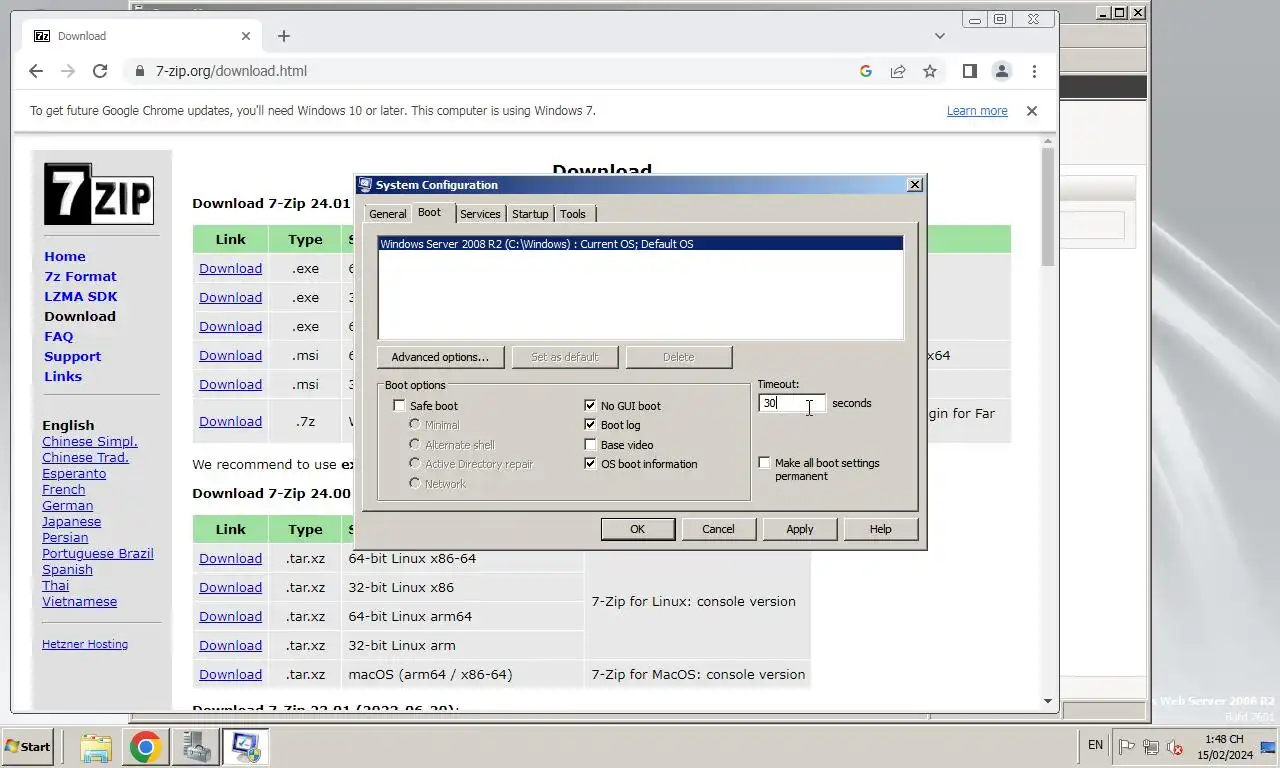
Task: Click Cancel in System Configuration
Action: click(x=718, y=529)
